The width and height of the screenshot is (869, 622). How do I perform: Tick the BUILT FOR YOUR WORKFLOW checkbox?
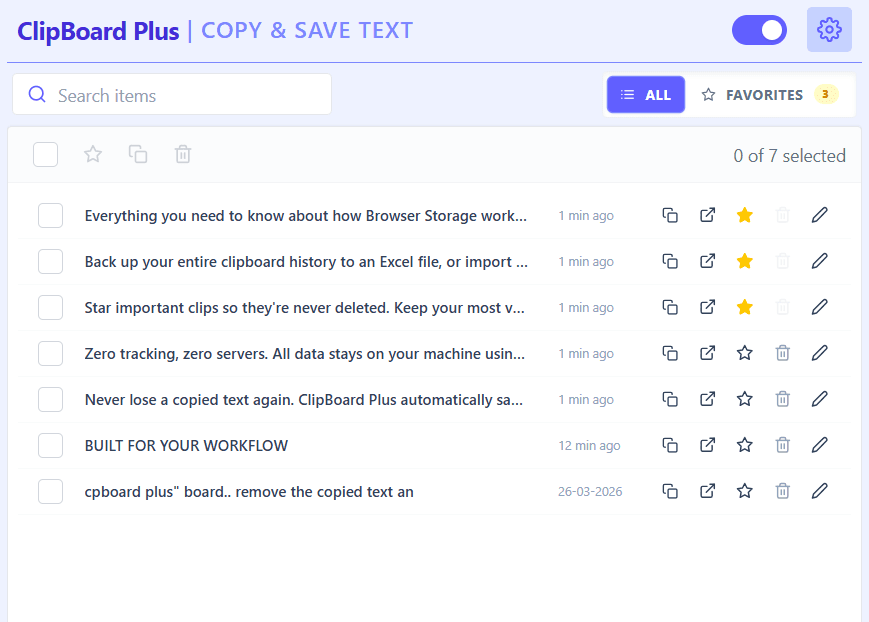[50, 445]
